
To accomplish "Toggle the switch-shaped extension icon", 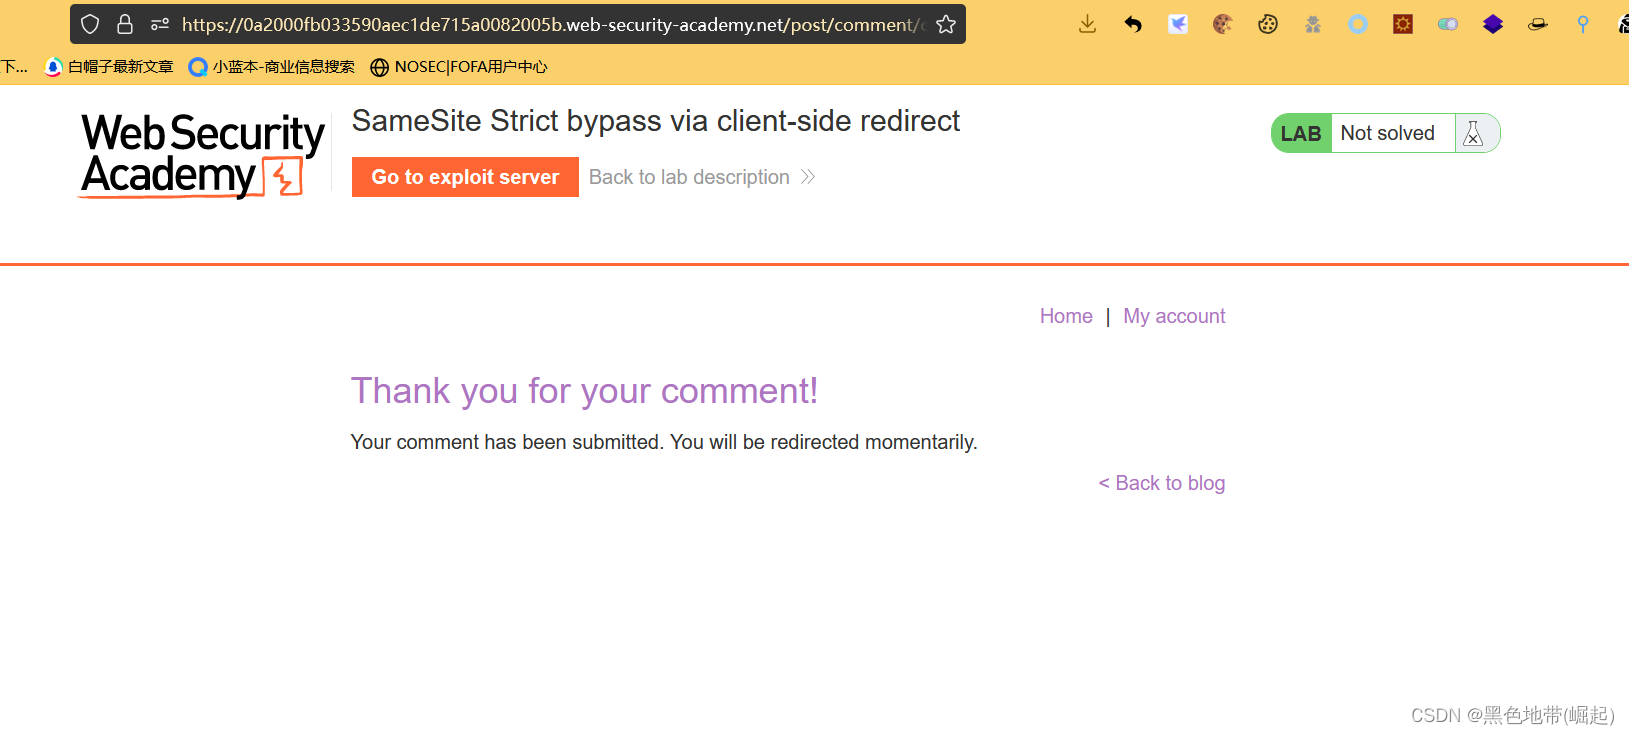I will point(1448,24).
